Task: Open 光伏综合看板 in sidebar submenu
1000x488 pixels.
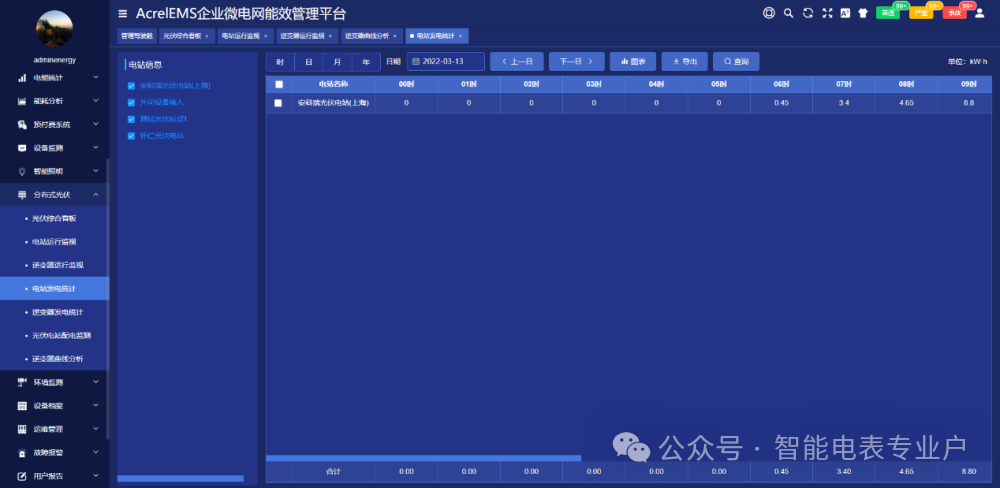Action: click(54, 218)
